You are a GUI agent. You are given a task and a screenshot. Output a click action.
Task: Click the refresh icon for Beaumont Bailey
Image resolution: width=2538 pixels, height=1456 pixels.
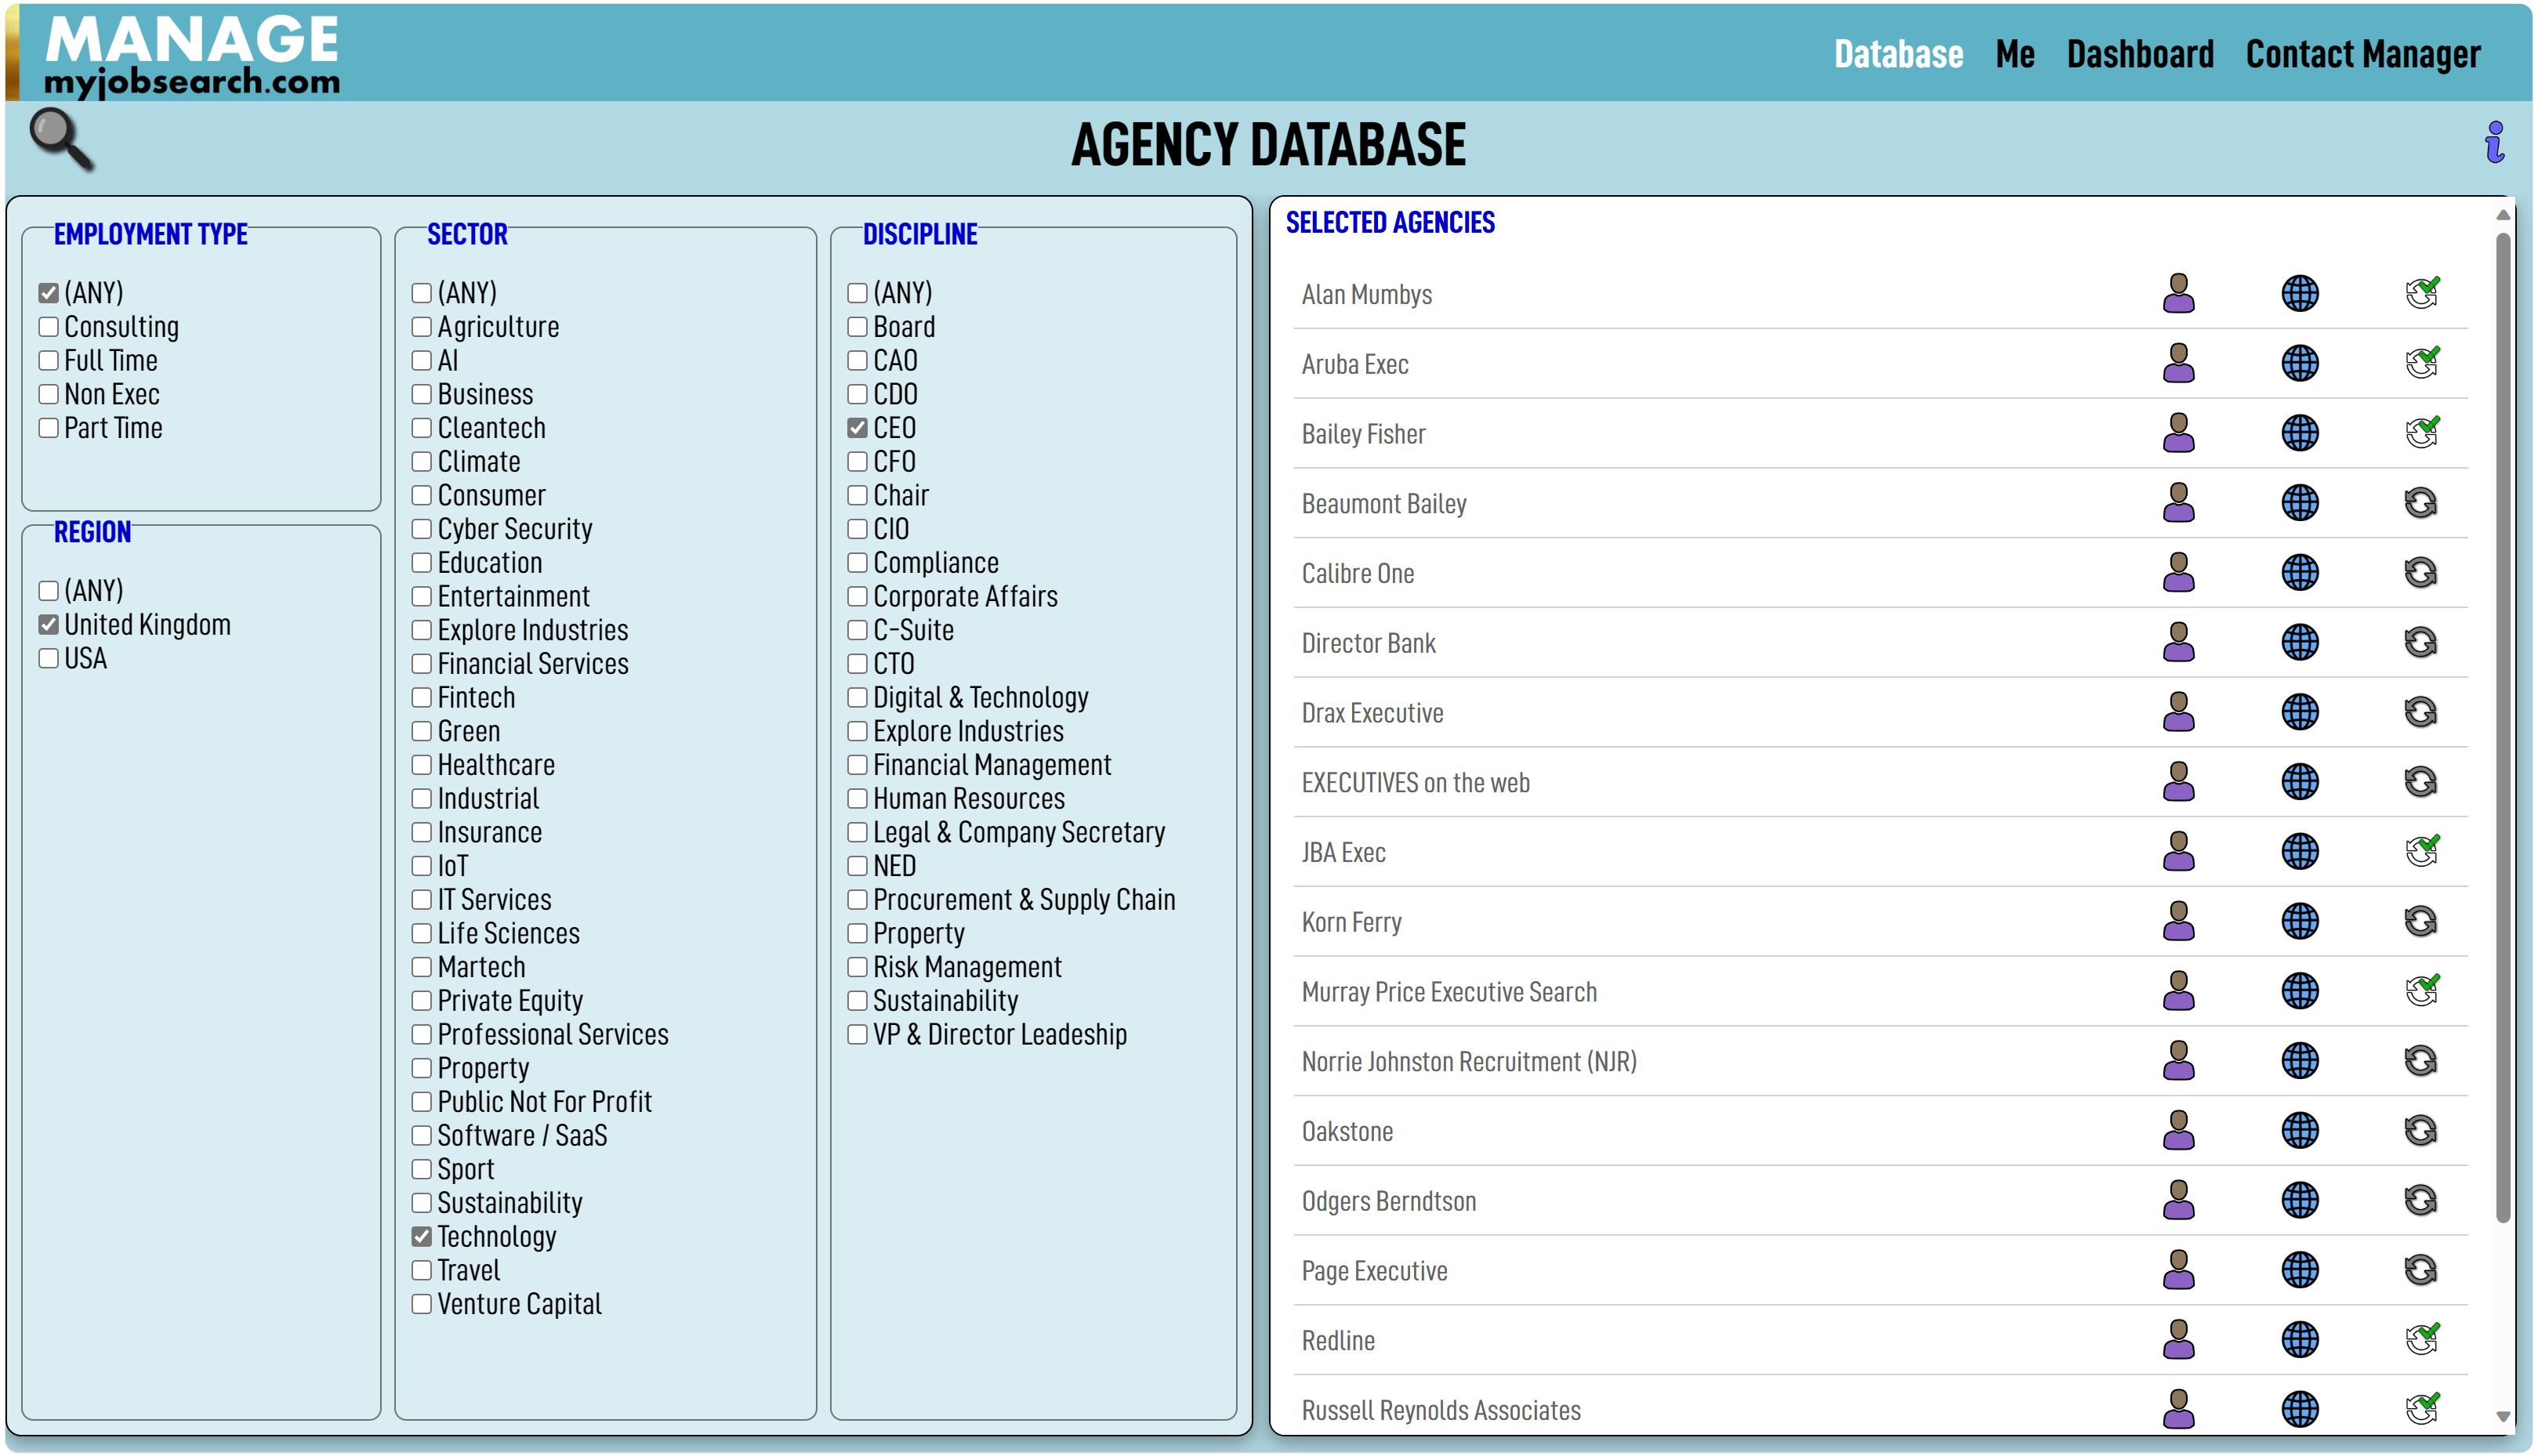click(2420, 503)
